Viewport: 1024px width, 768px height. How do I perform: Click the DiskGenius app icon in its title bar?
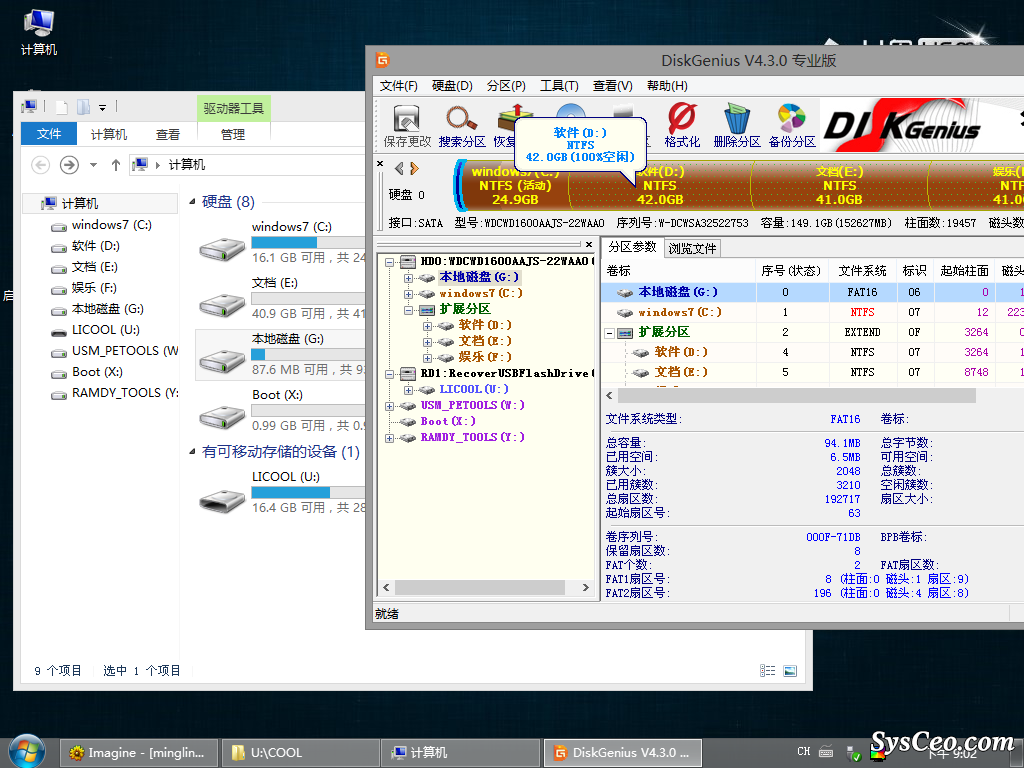coord(383,60)
